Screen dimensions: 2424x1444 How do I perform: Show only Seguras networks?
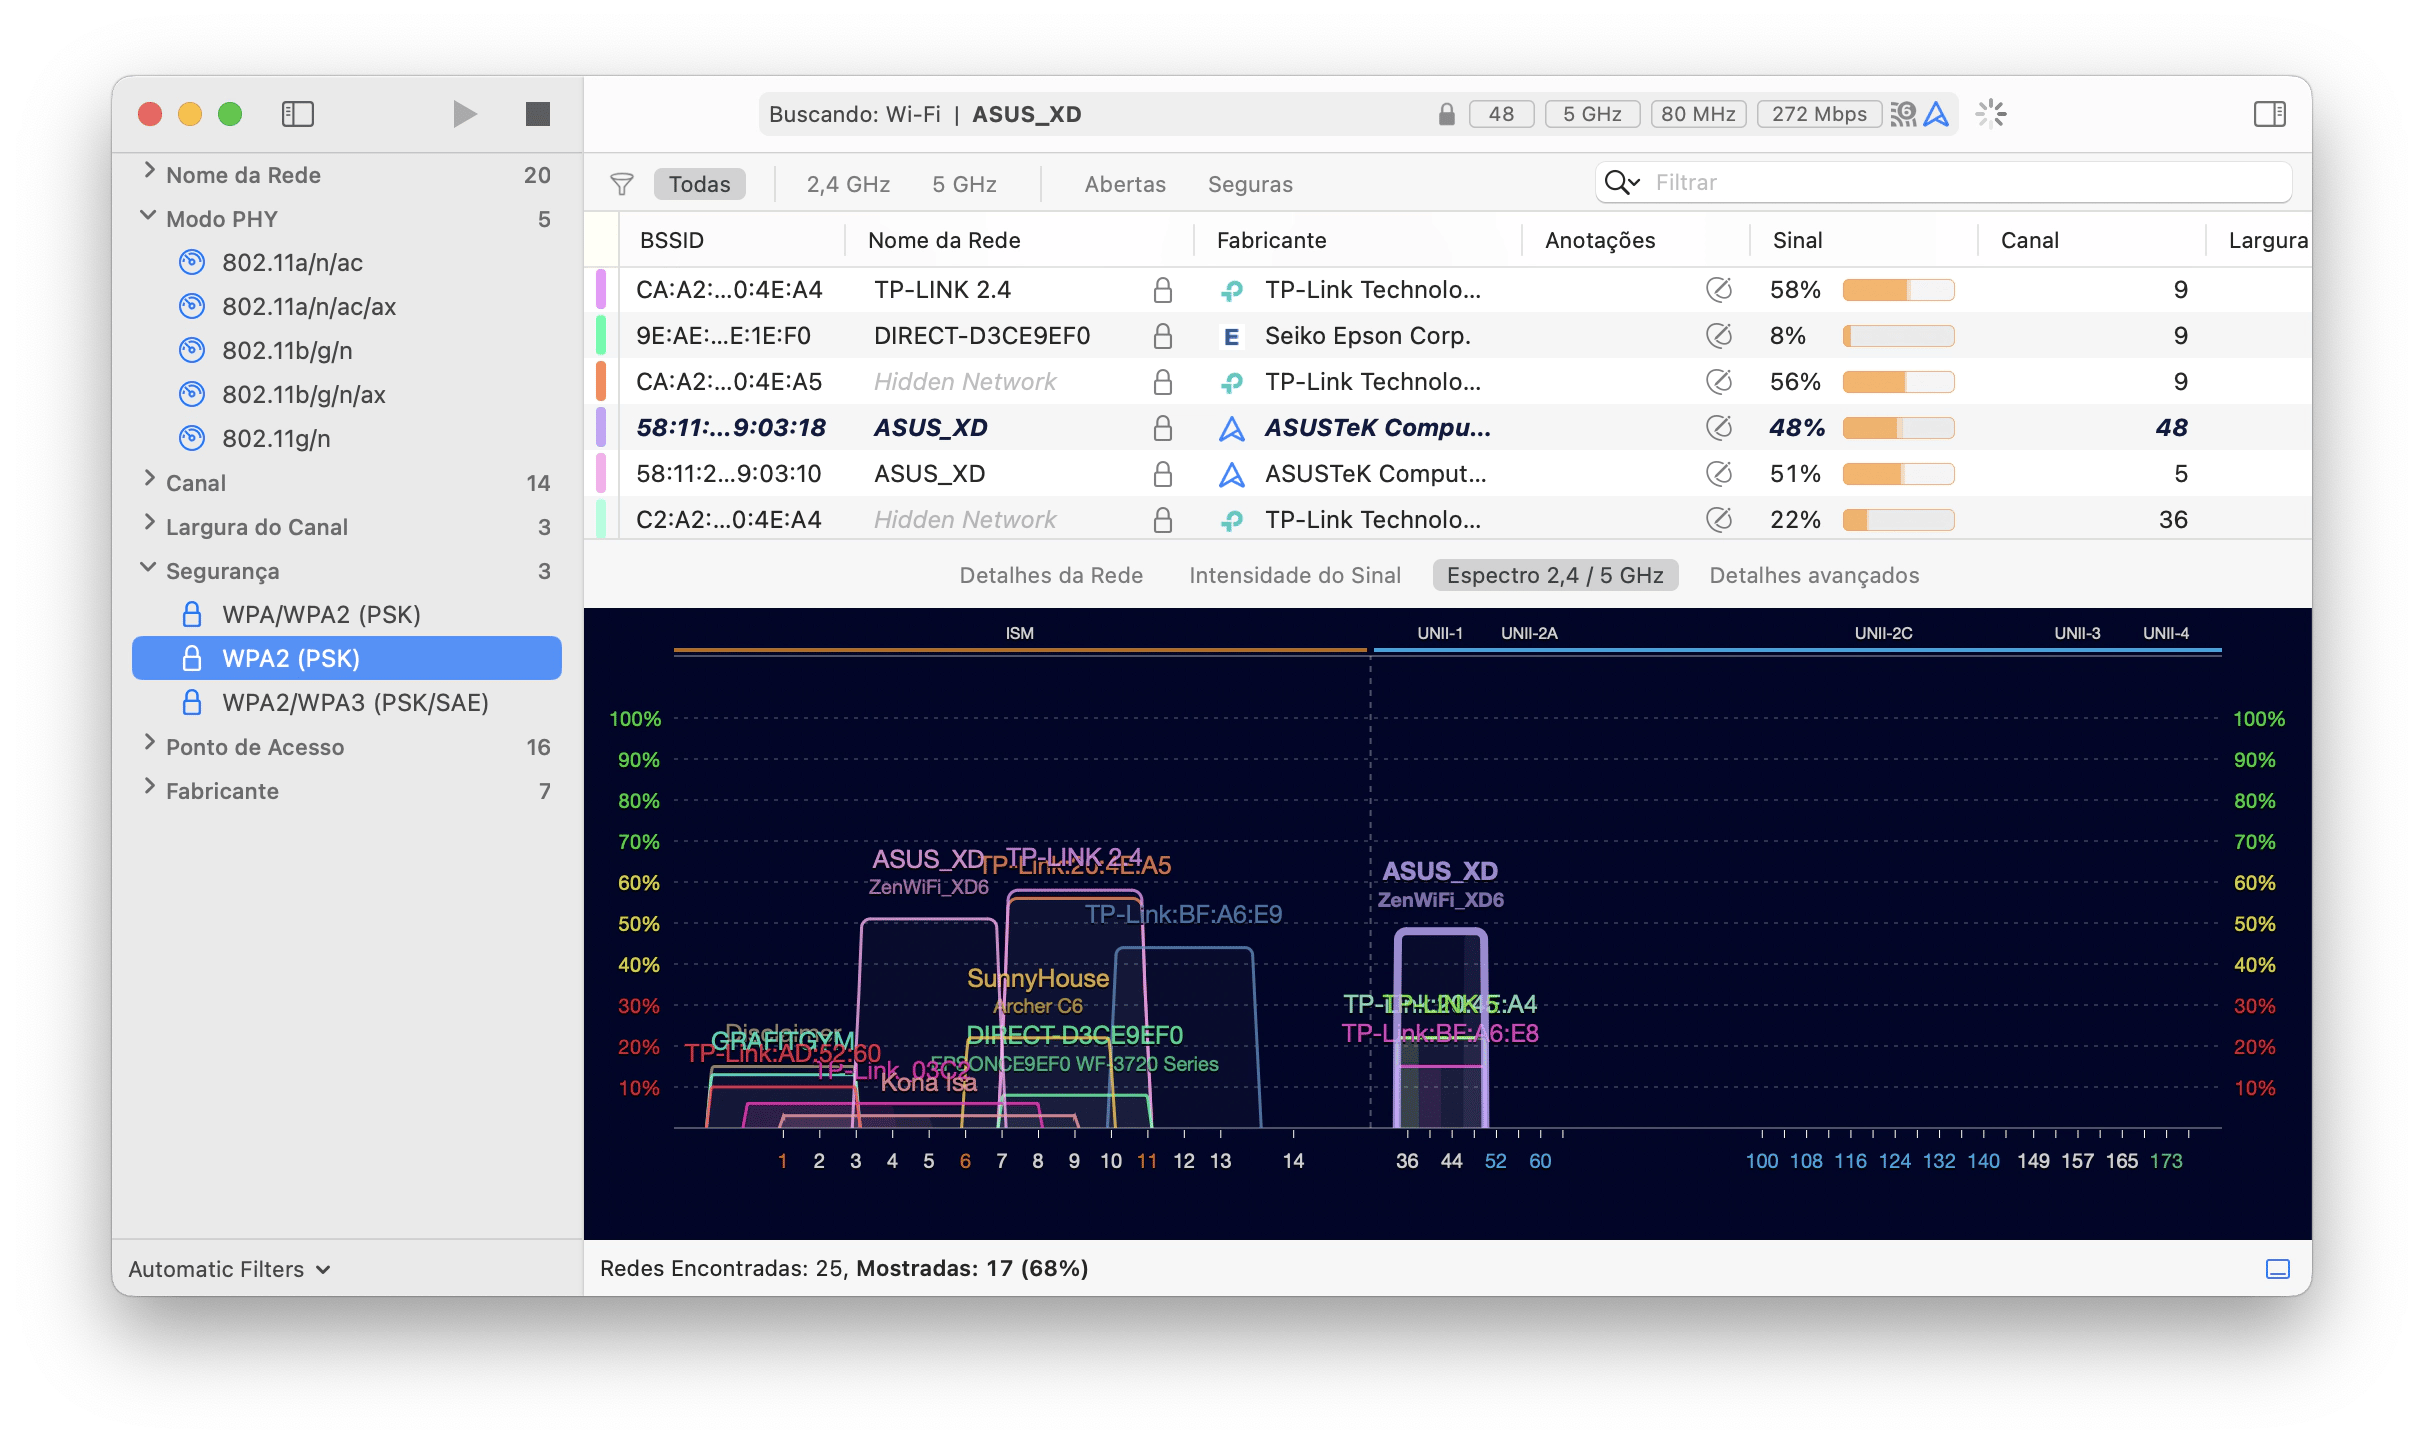click(x=1250, y=184)
